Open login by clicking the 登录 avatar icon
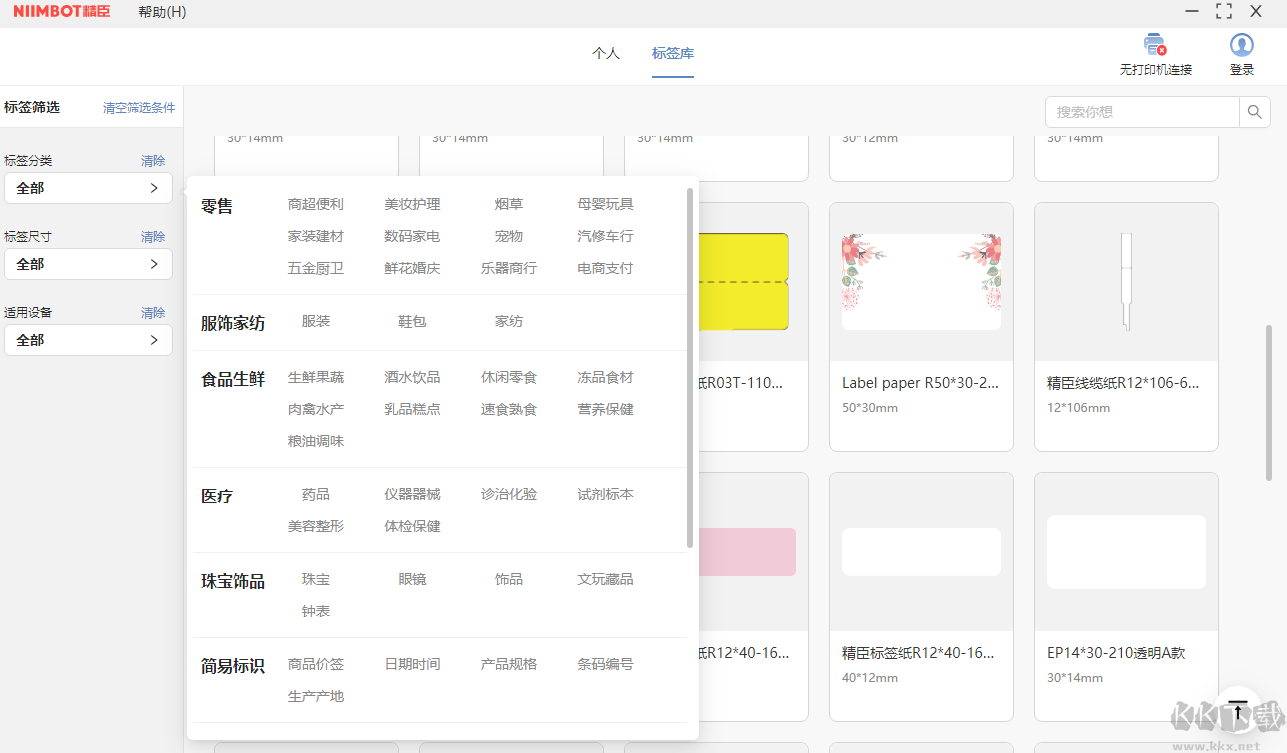The height and width of the screenshot is (753, 1287). [x=1241, y=44]
